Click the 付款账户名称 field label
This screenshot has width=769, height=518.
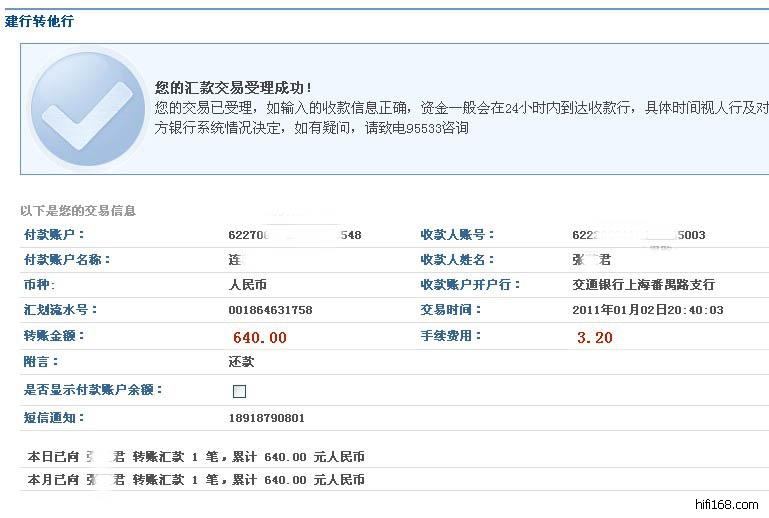[x=67, y=260]
